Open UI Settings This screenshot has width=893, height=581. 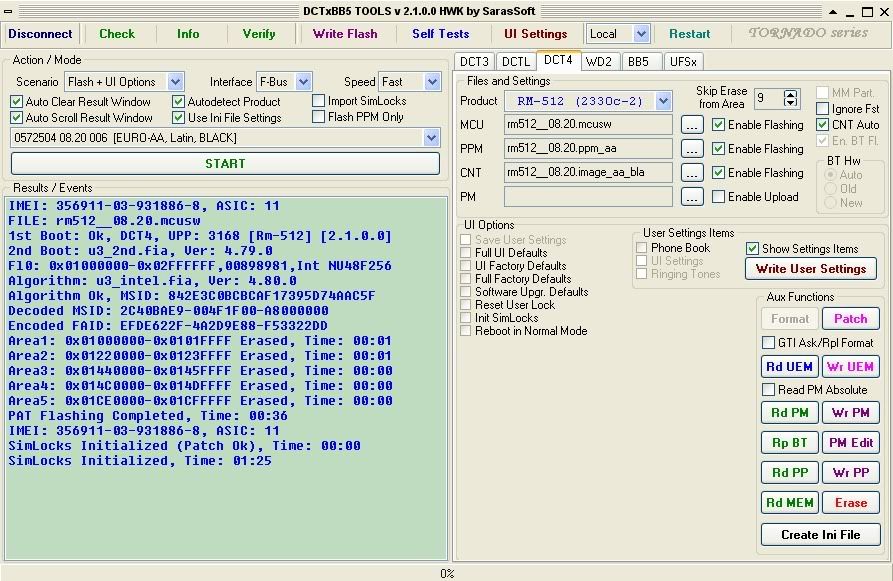(535, 34)
